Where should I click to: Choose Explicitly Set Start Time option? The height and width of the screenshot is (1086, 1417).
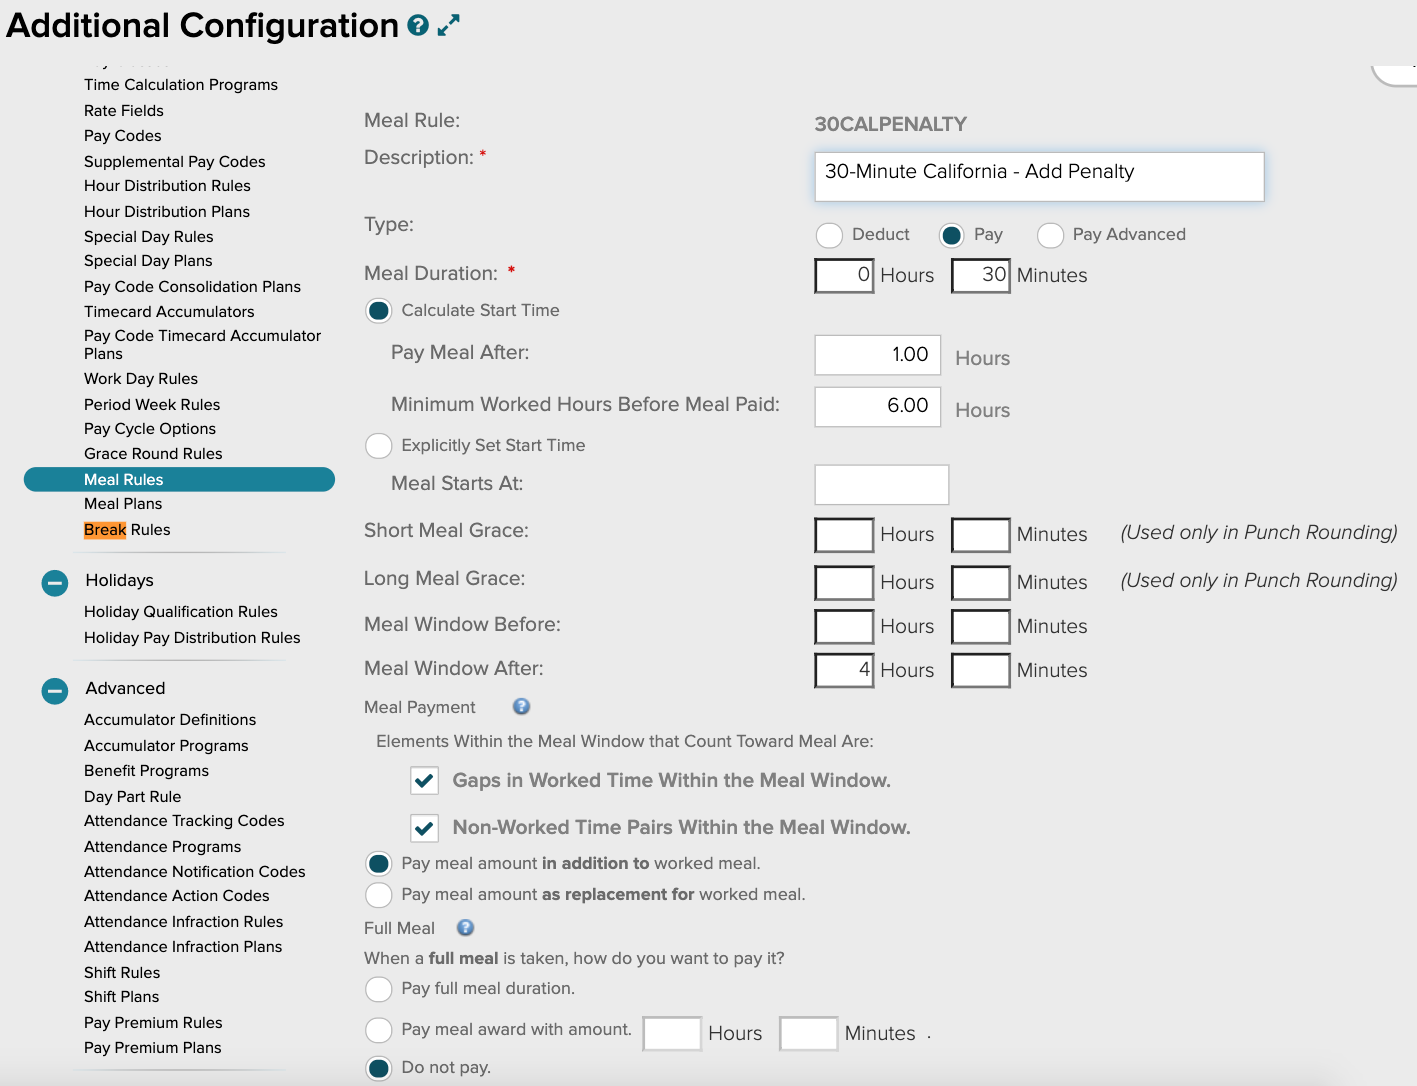379,446
